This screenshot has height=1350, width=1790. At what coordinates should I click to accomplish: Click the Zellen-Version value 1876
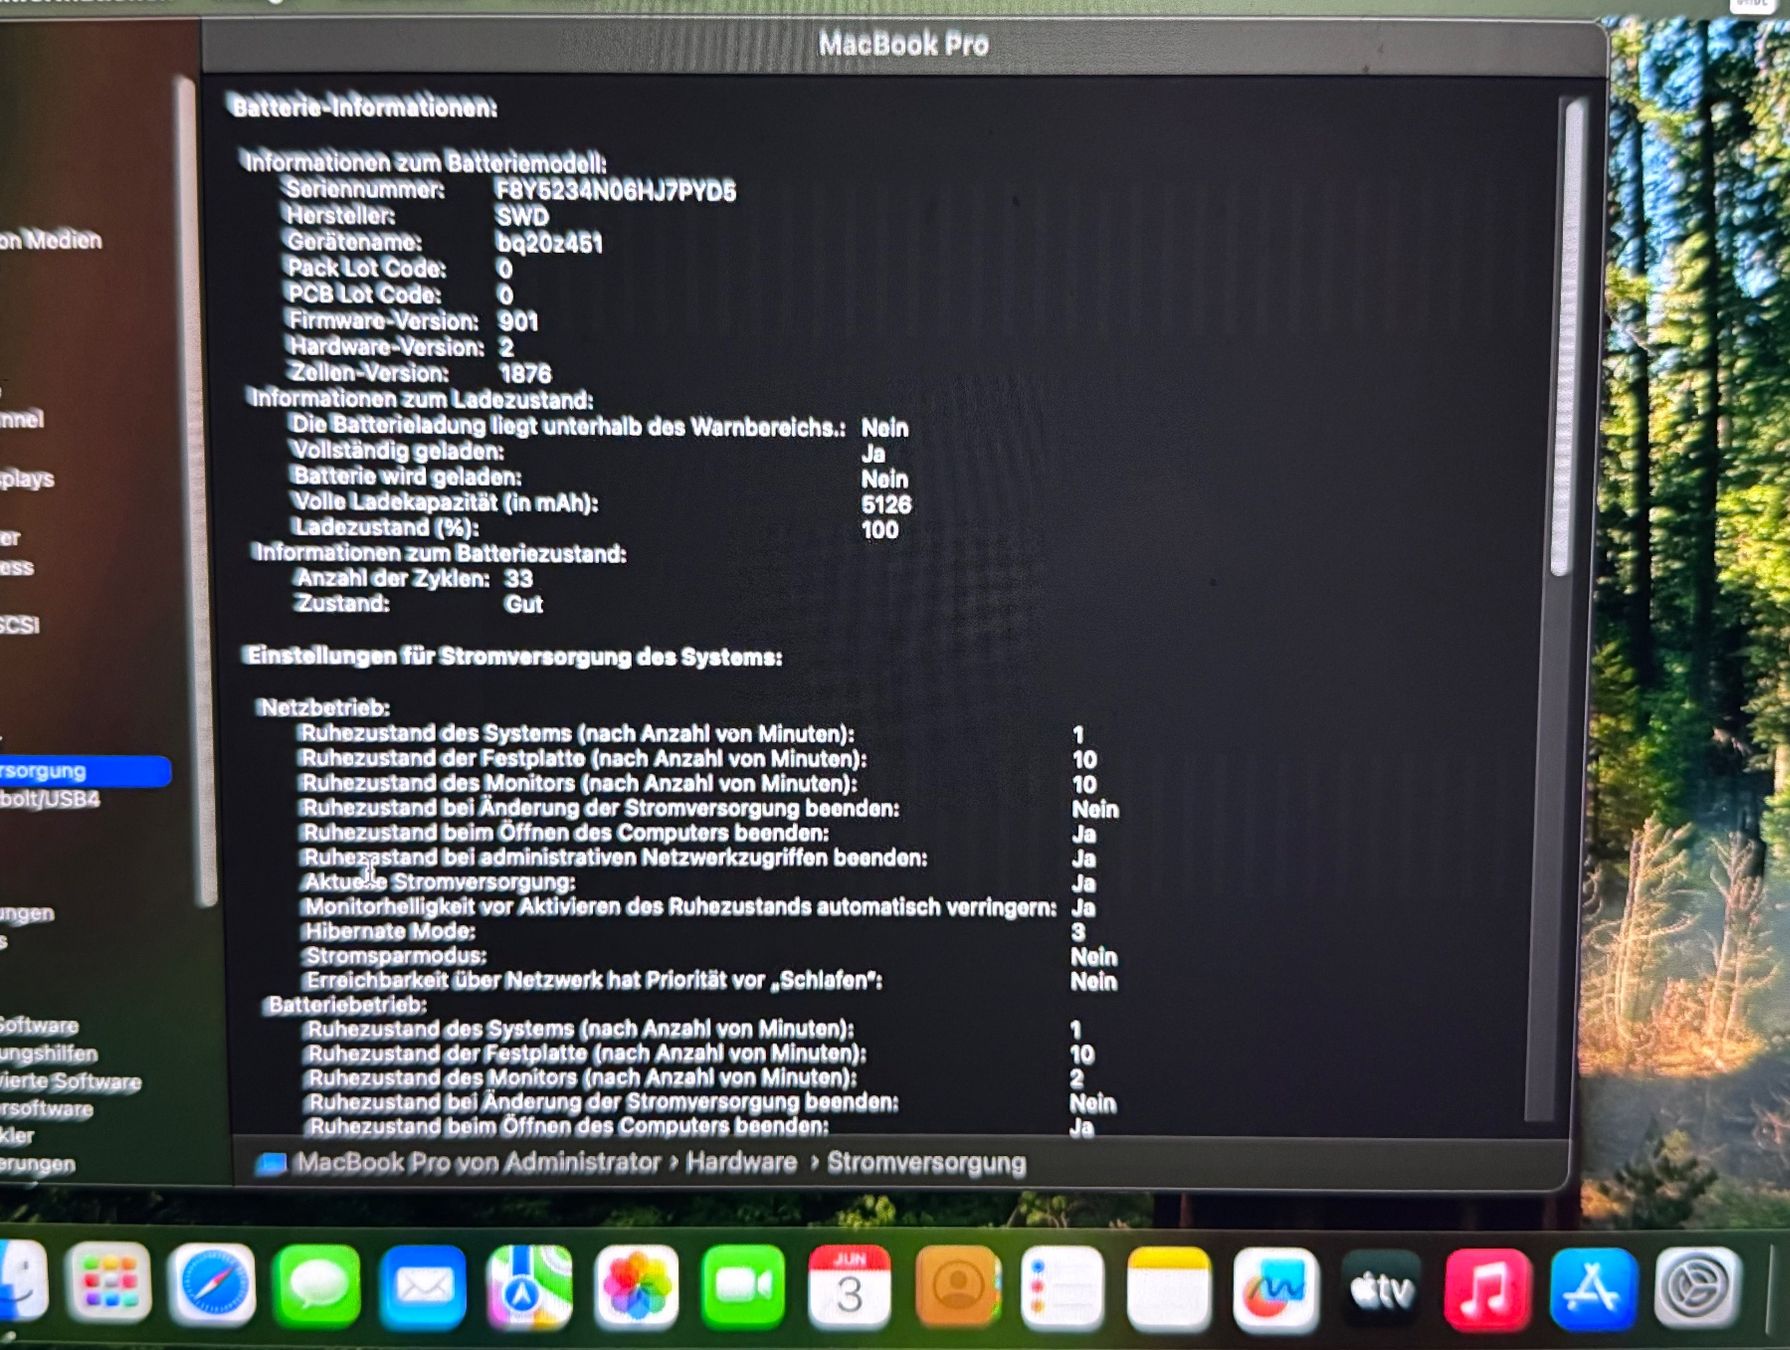525,374
